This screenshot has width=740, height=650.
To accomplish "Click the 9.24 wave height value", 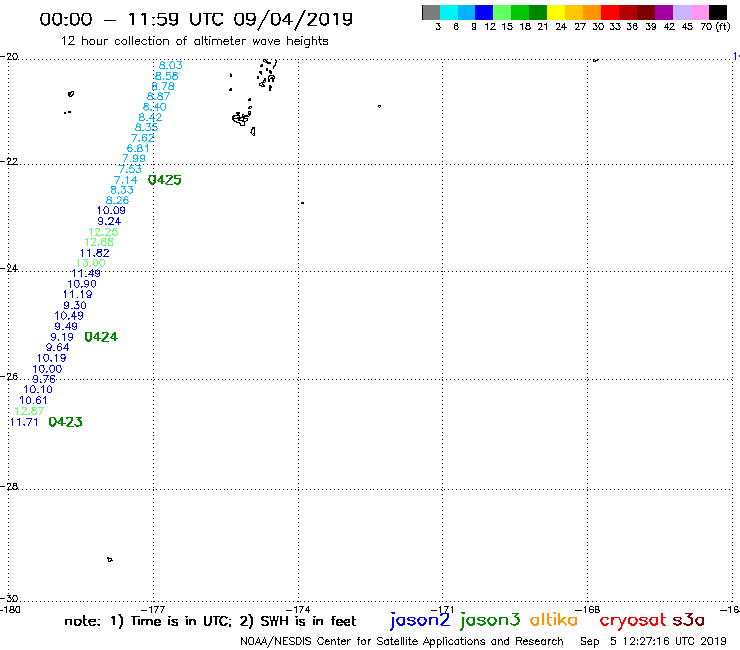I will coord(109,221).
